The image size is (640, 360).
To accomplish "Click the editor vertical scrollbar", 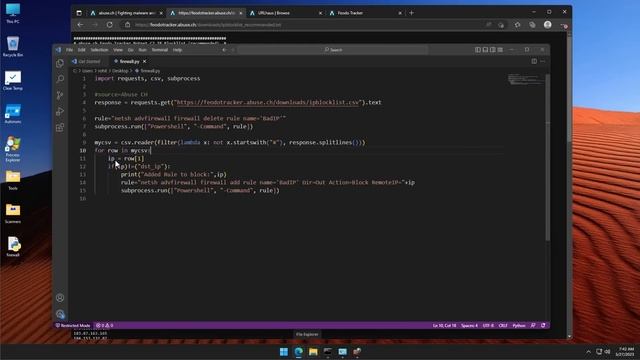I will 547,157.
